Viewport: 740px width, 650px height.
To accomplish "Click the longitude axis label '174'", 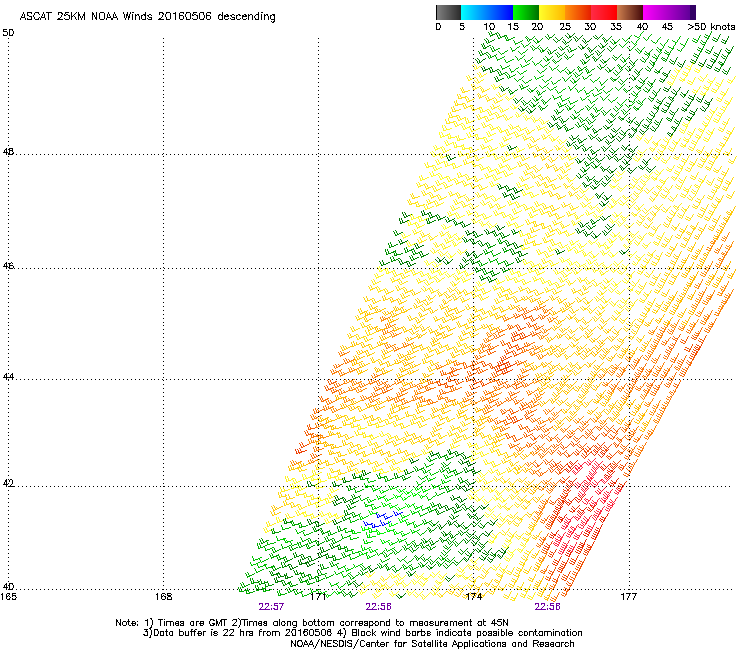I will (x=474, y=597).
